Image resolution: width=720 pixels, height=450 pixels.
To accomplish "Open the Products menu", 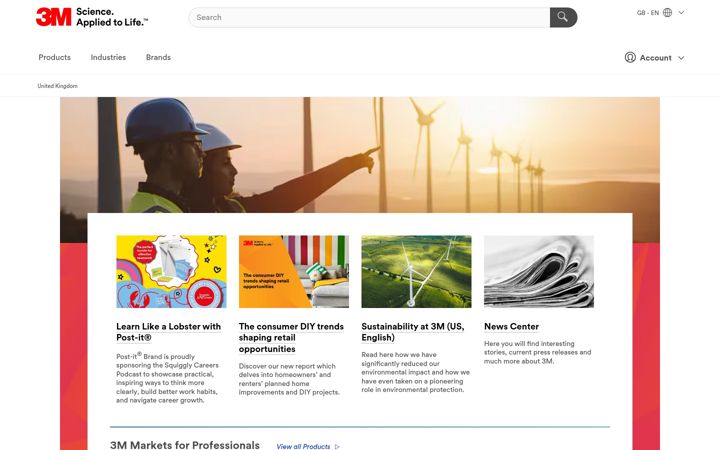I will [55, 57].
